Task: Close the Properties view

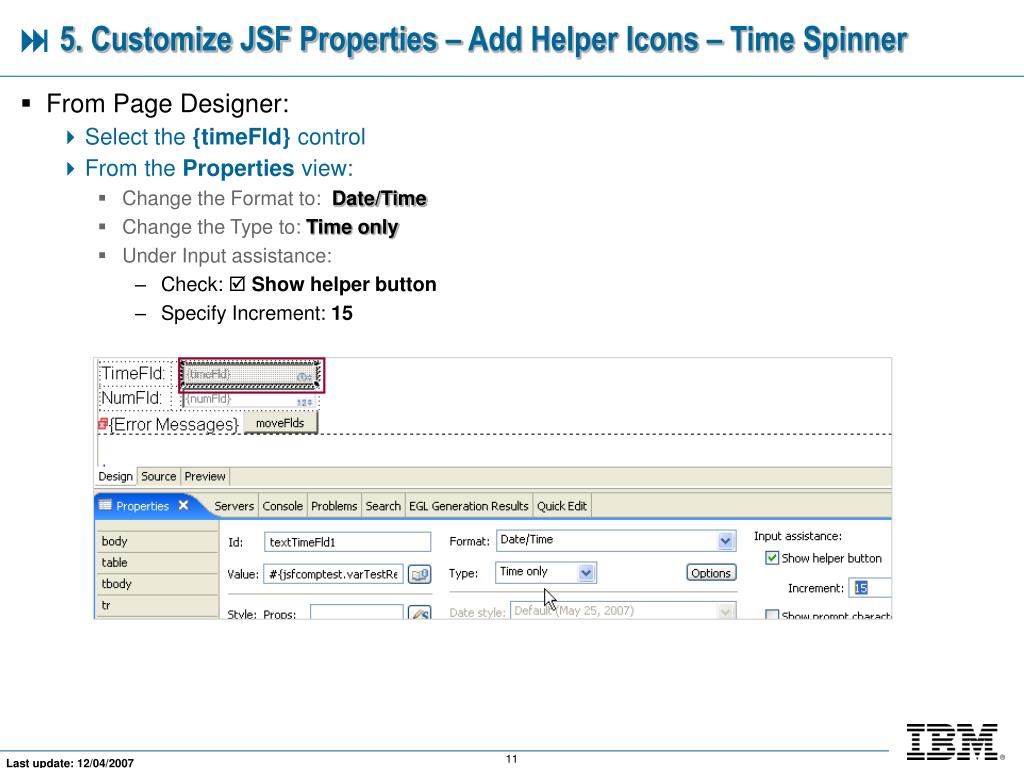Action: pyautogui.click(x=184, y=505)
